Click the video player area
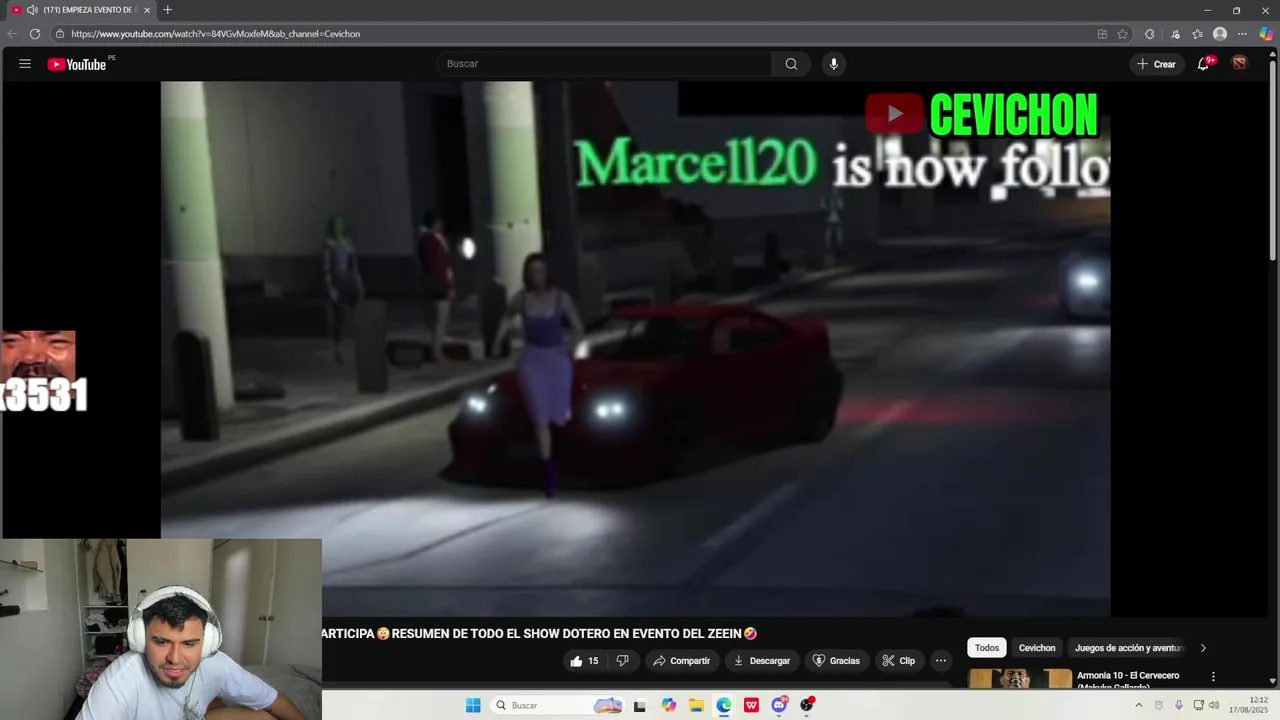1280x720 pixels. [x=635, y=349]
